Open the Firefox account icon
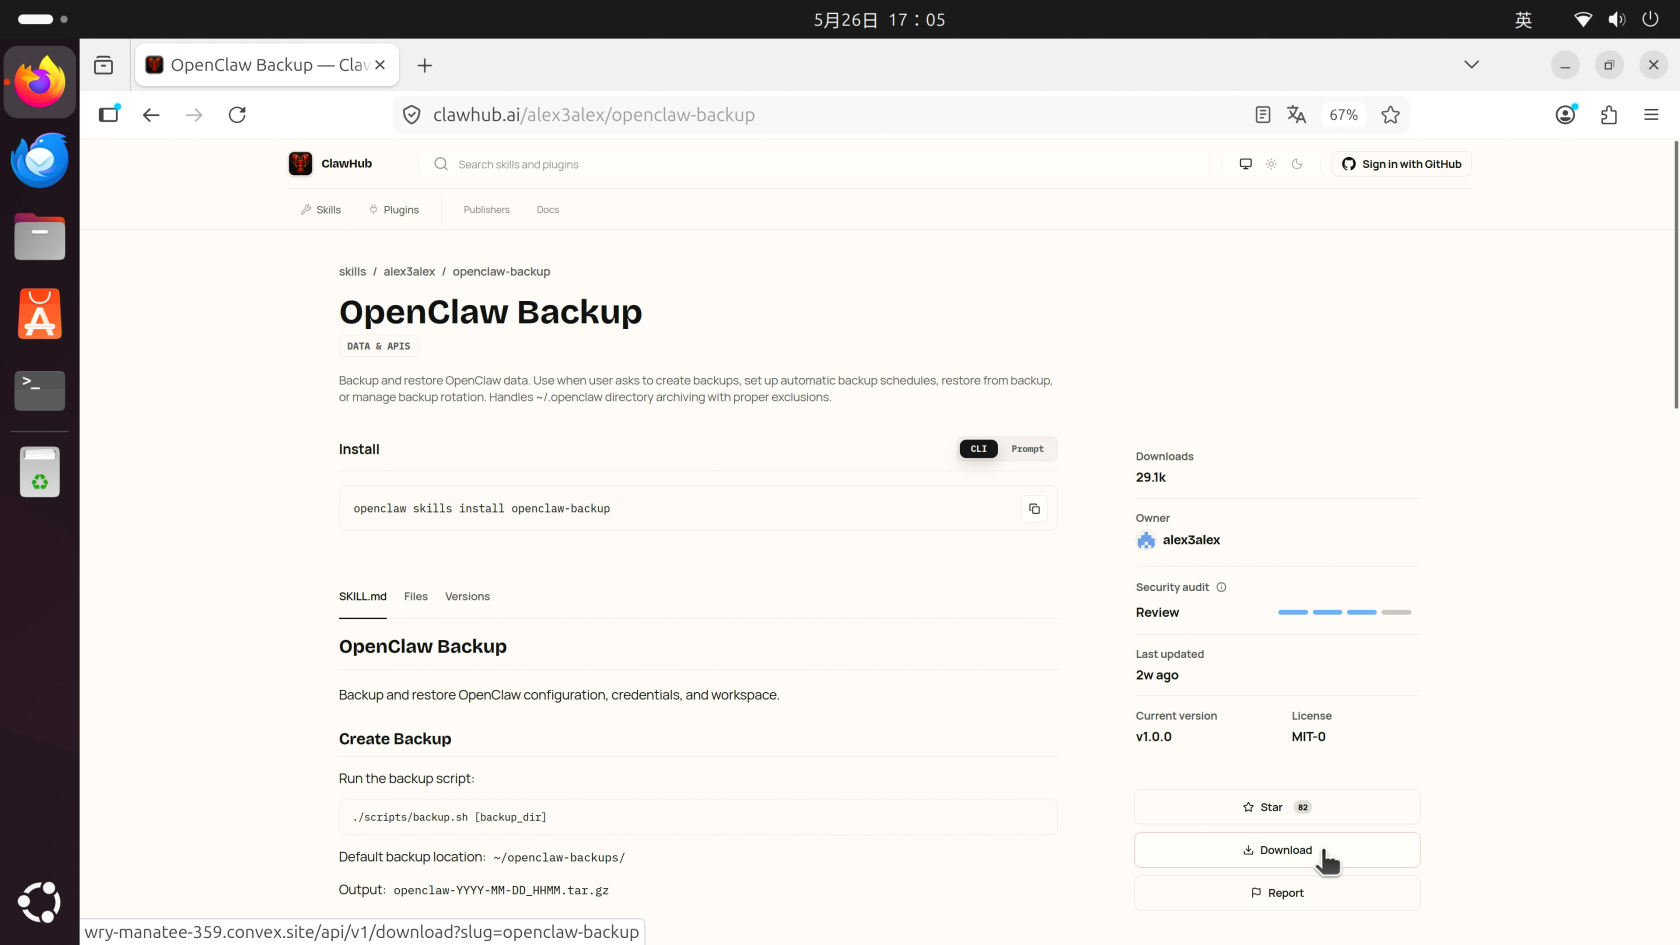The width and height of the screenshot is (1680, 945). pos(1566,115)
